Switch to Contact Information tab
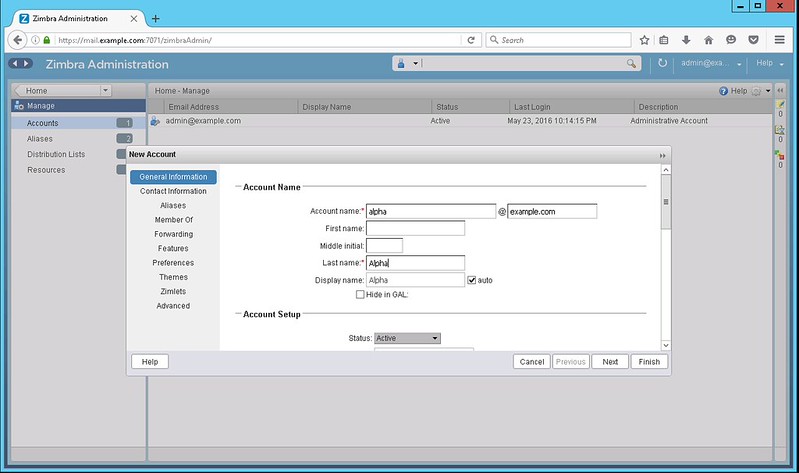Screen dimensions: 799x473 click(x=173, y=191)
